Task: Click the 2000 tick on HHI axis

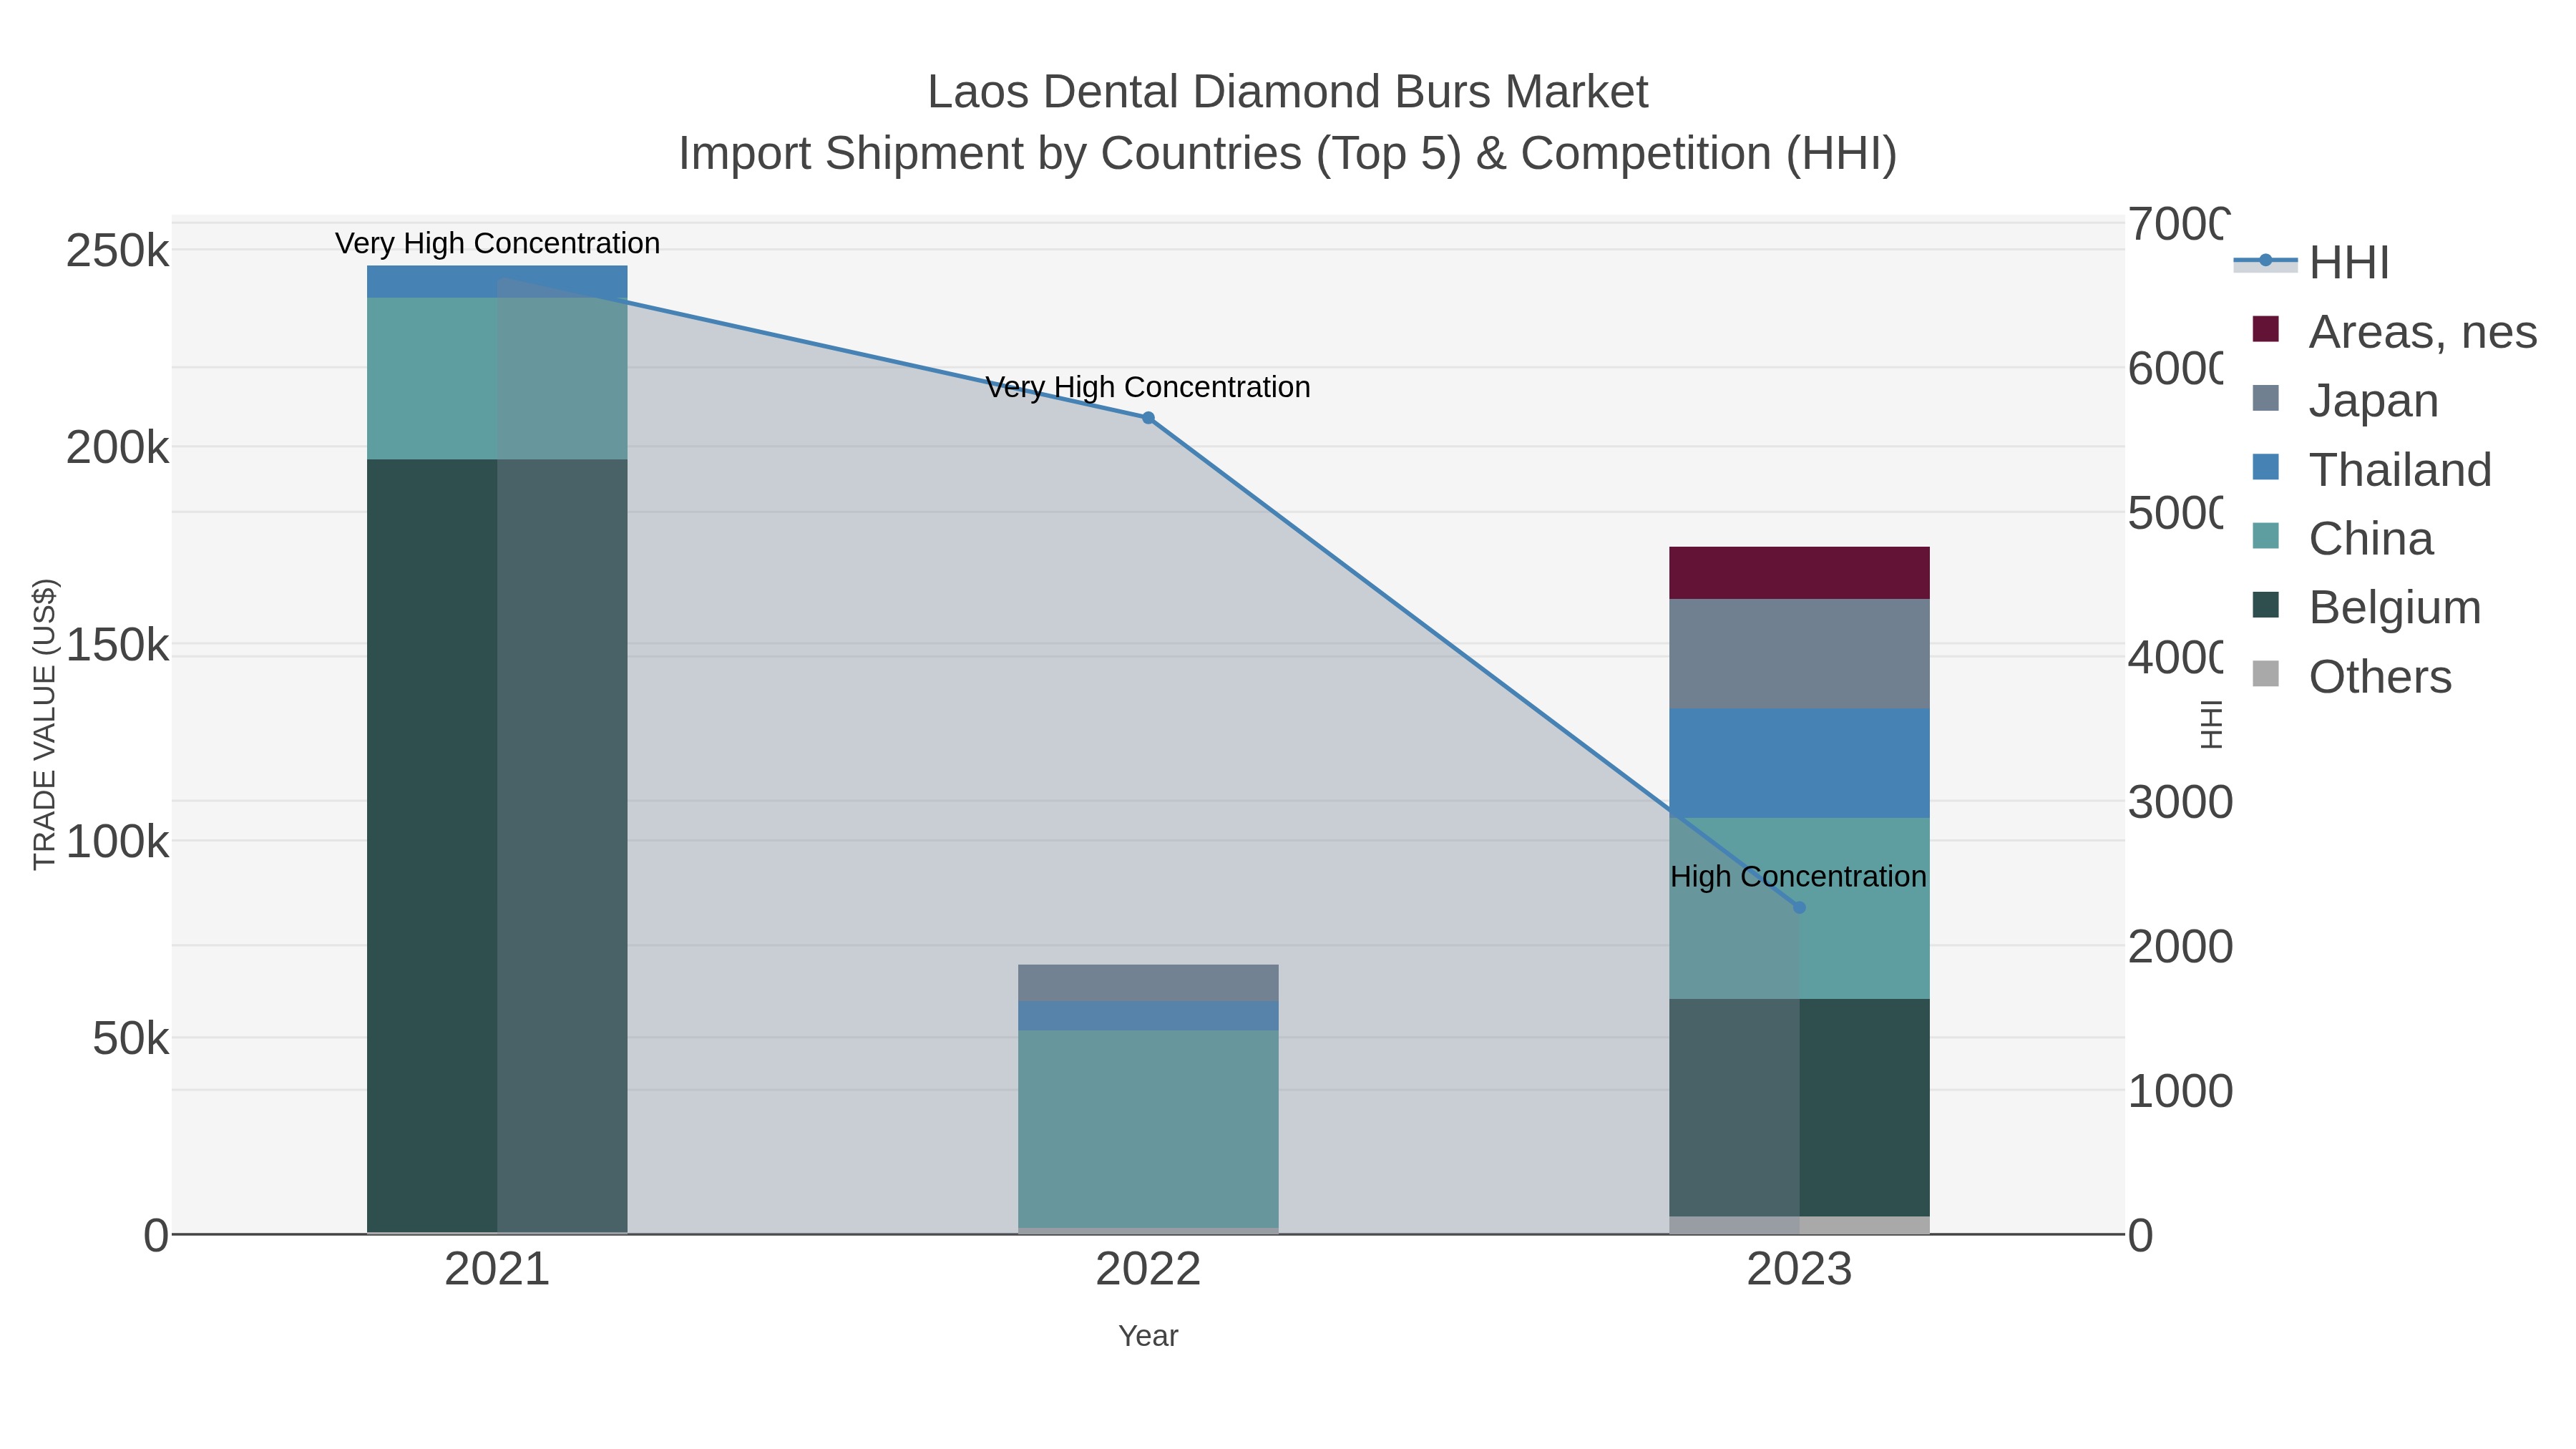Action: 2180,946
